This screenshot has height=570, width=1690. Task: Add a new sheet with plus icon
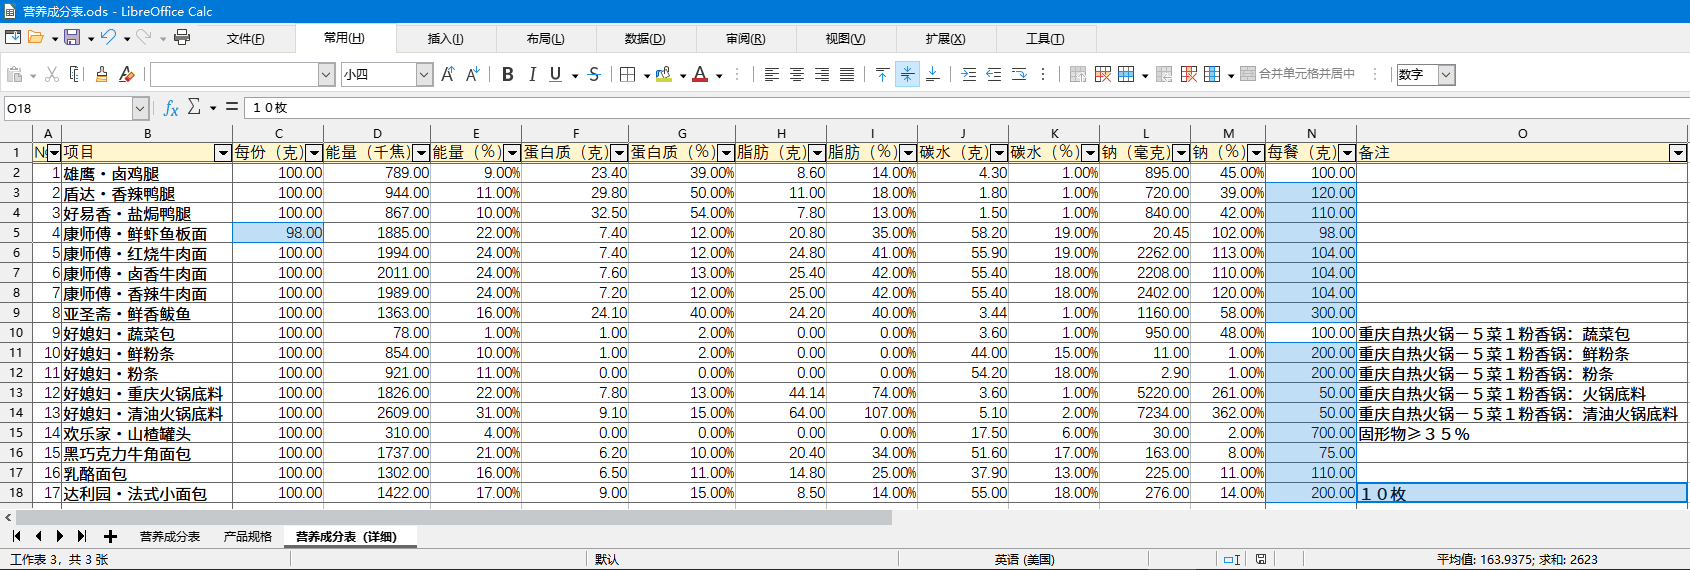(x=111, y=537)
